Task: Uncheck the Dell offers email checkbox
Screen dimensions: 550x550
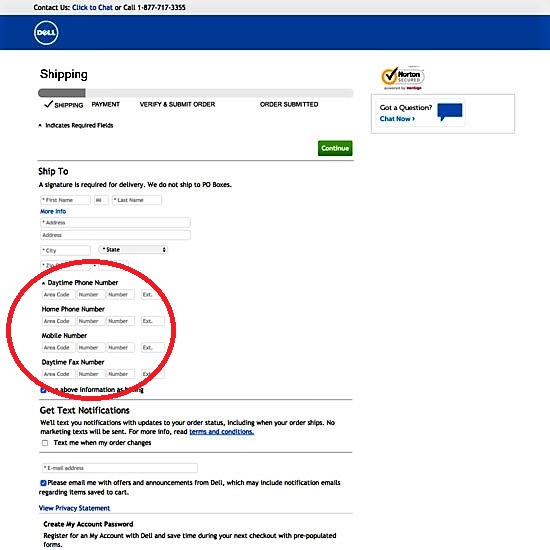Action: click(x=43, y=483)
